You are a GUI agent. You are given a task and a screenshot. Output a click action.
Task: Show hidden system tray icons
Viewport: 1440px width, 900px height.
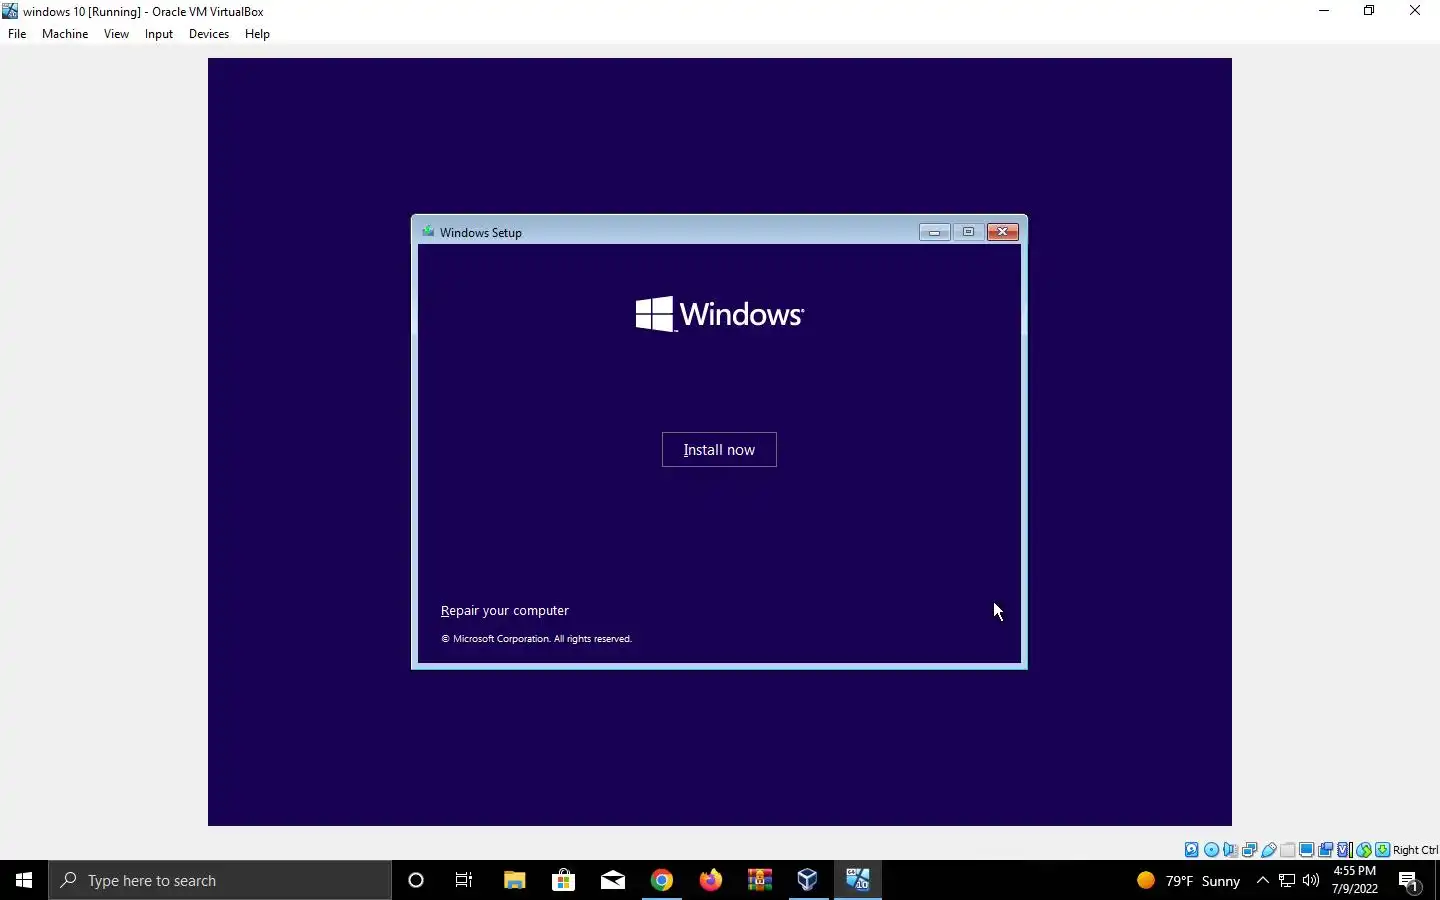1263,880
